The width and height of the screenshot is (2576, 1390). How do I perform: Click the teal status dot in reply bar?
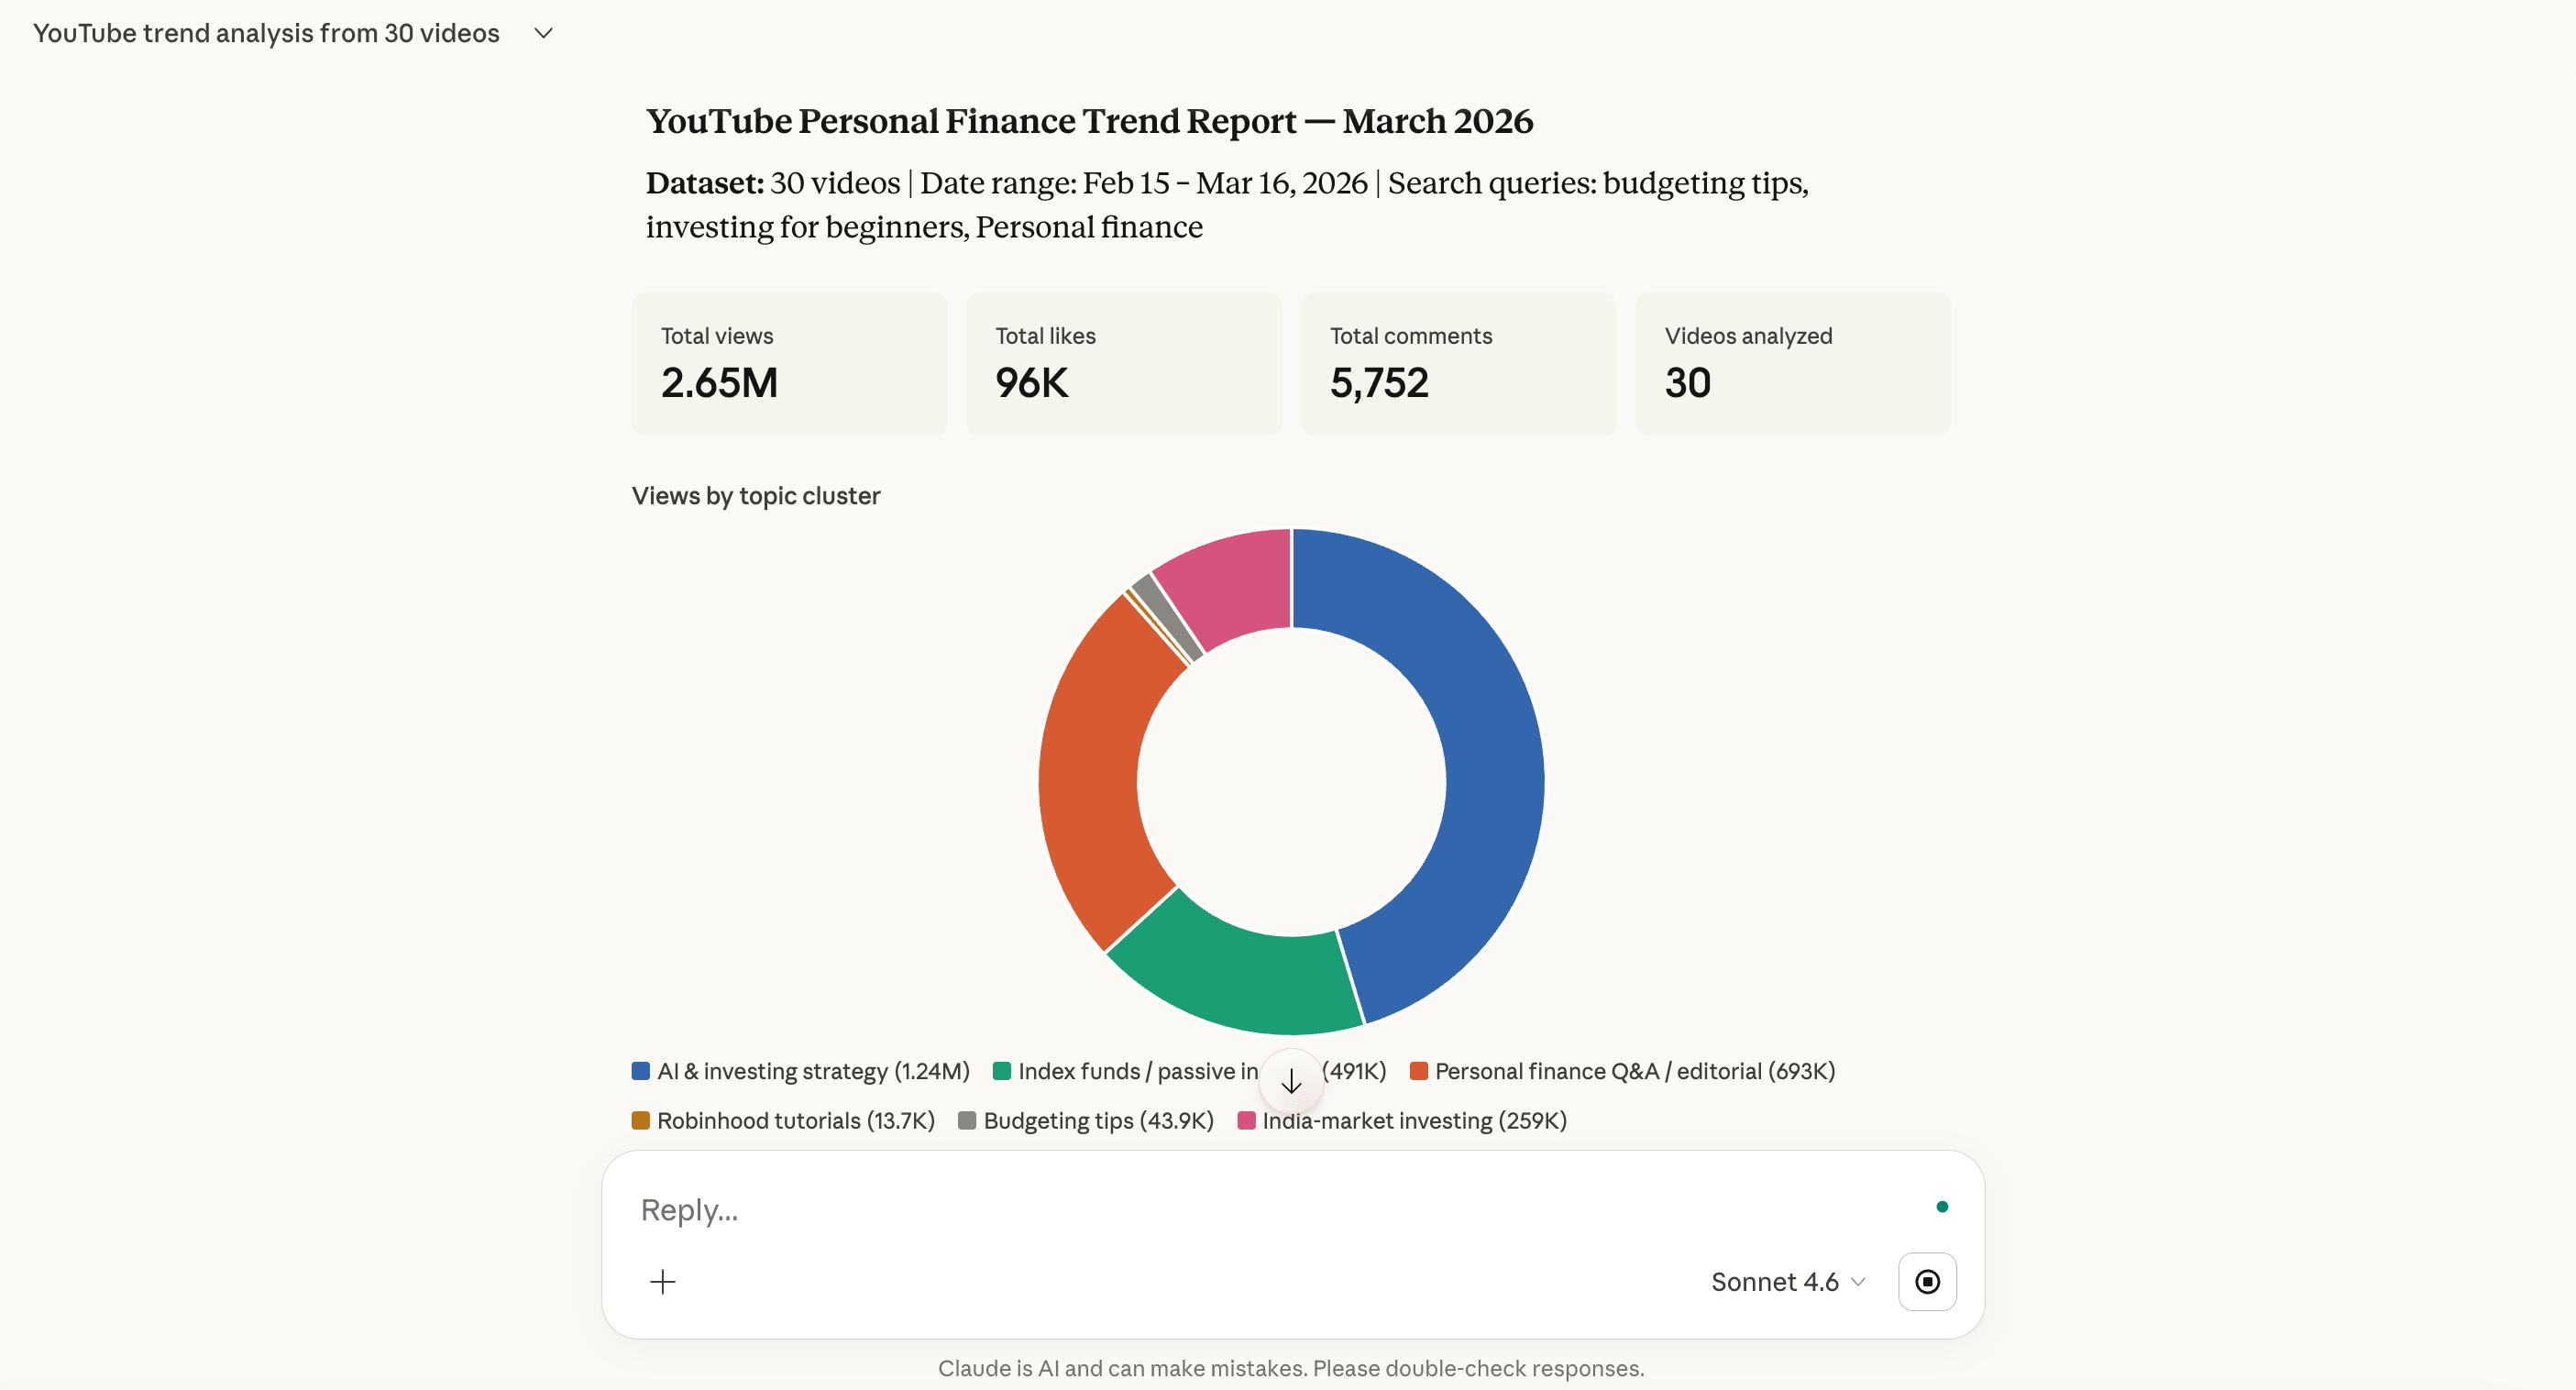[1941, 1207]
